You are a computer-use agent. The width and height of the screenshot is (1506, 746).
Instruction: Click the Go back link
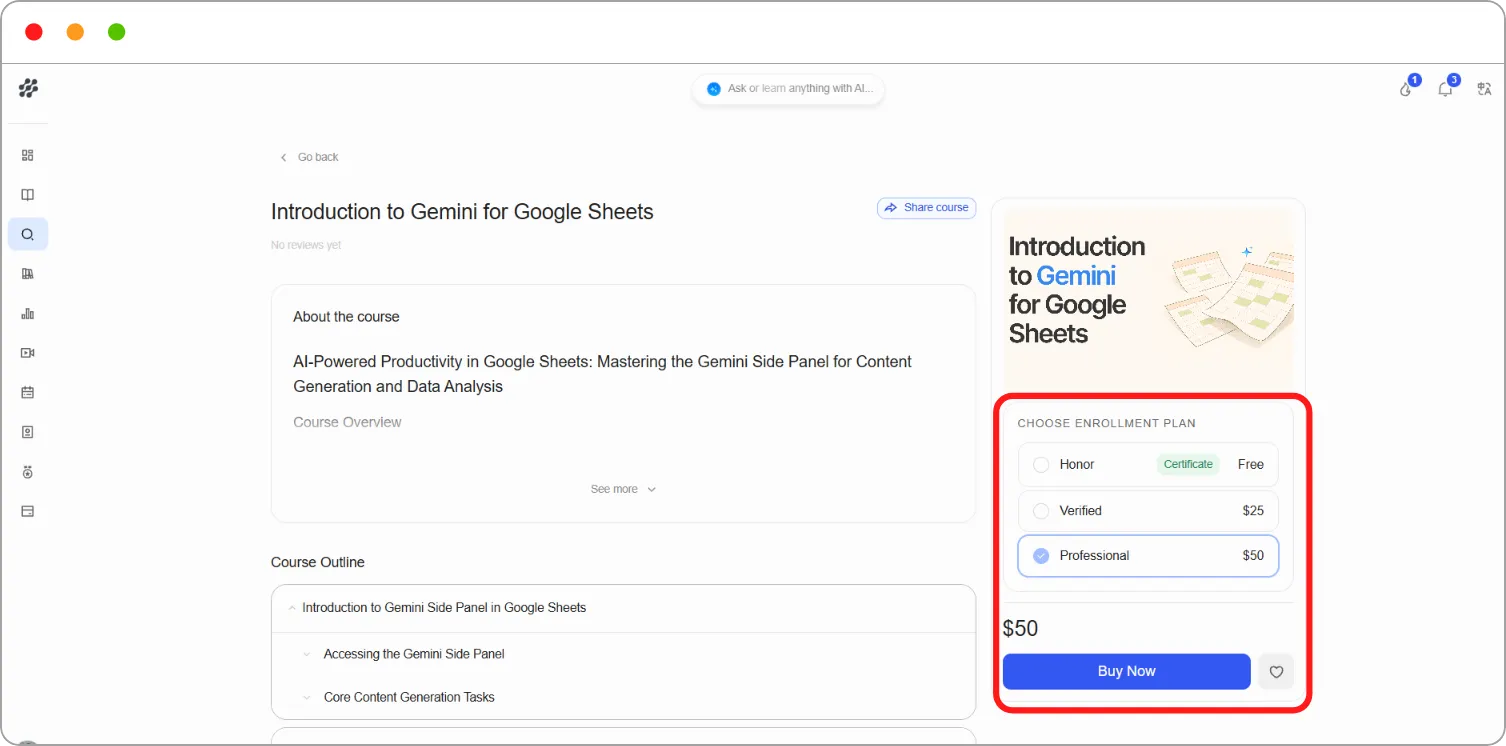tap(318, 157)
